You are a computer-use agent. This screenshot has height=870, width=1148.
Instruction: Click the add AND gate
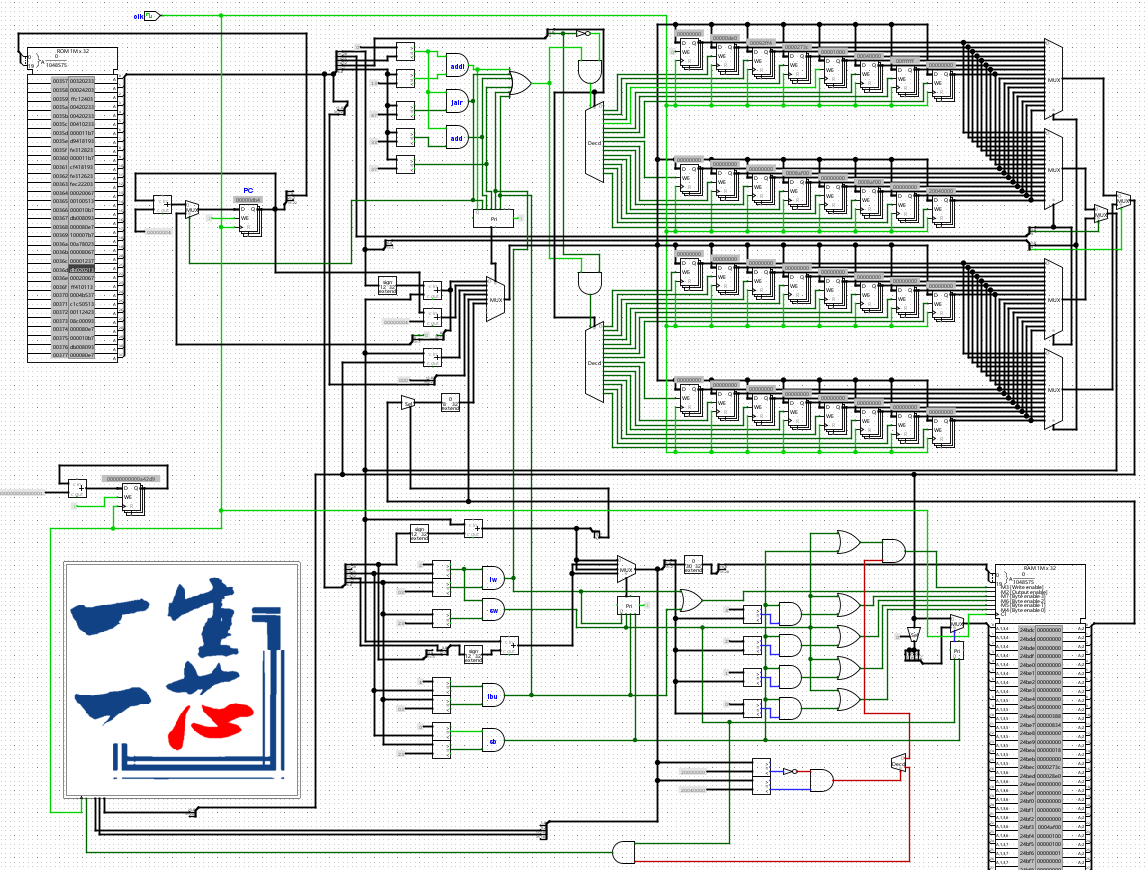pos(457,138)
